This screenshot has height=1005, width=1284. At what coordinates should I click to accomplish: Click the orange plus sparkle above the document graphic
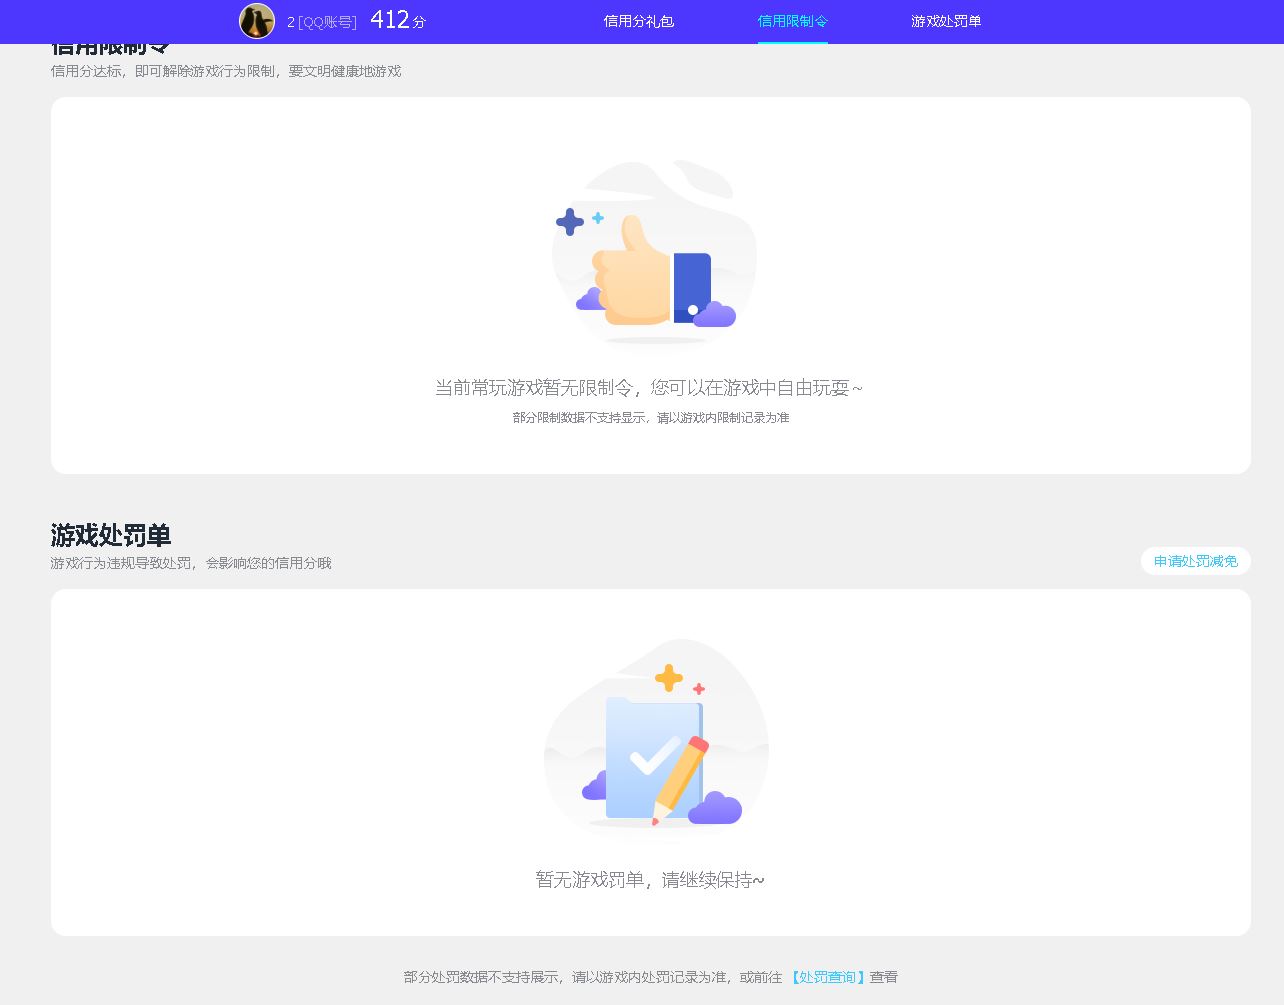pyautogui.click(x=667, y=678)
